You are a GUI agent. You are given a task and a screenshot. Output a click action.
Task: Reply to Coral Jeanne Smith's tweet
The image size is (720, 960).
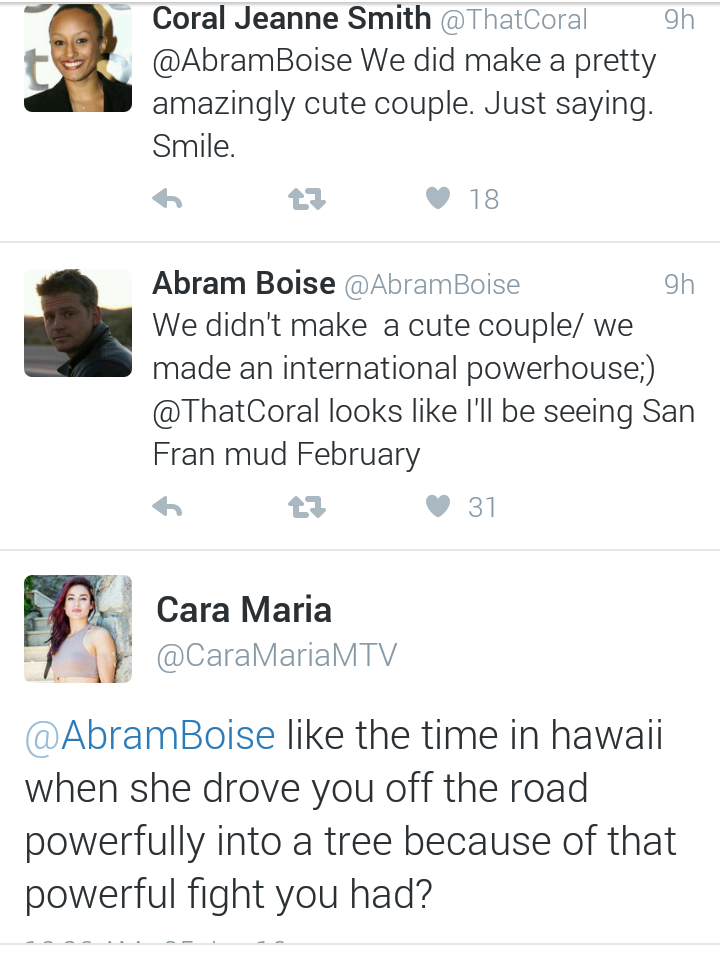(x=167, y=199)
